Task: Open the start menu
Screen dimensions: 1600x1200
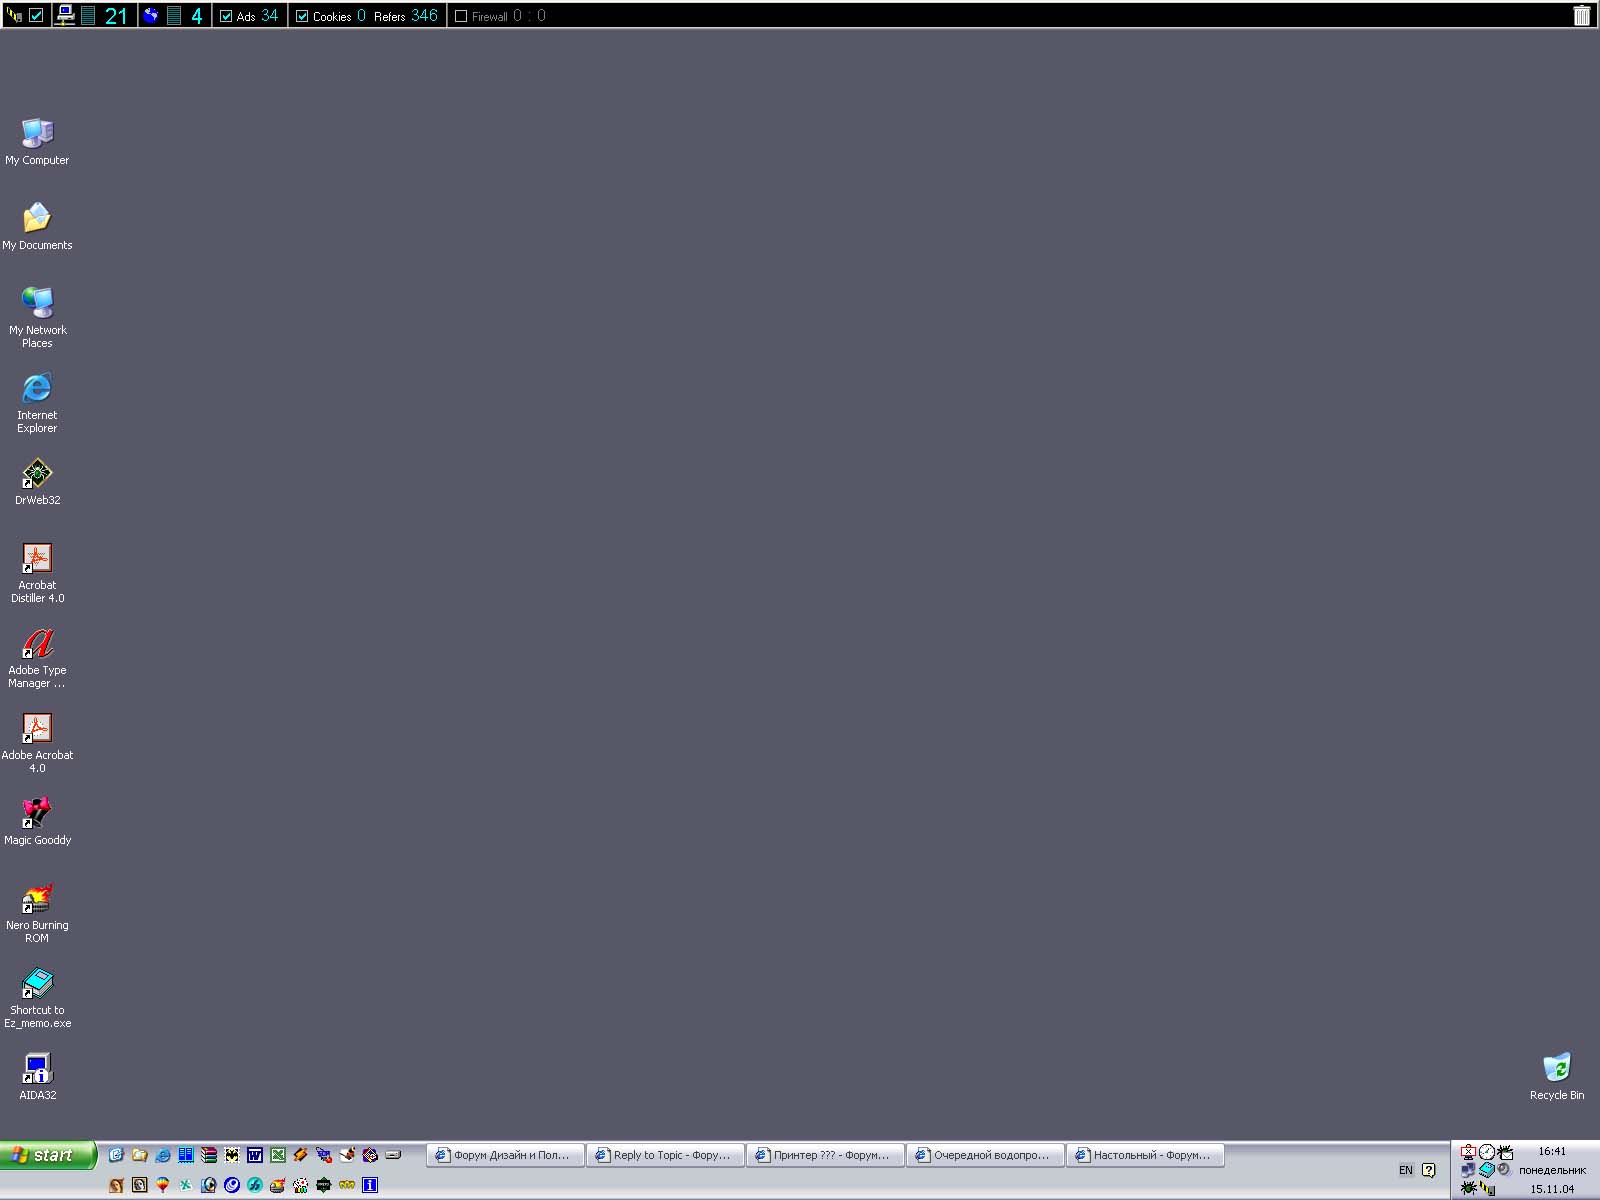Action: 48,1155
